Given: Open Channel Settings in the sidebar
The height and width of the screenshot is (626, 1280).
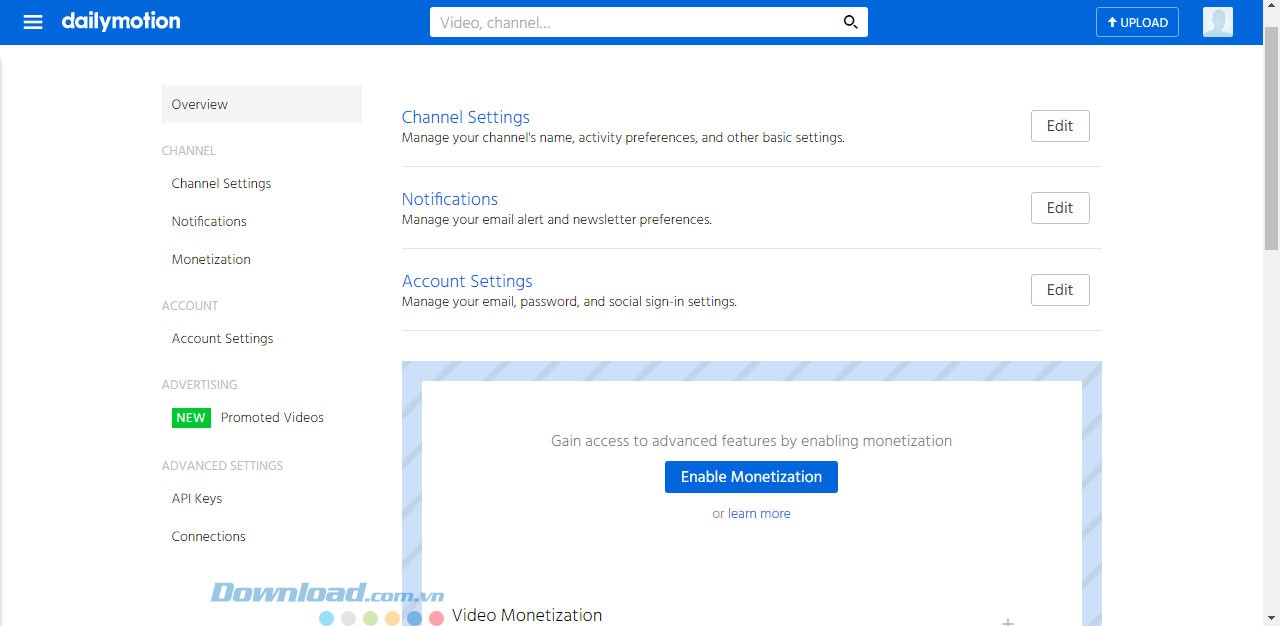Looking at the screenshot, I should click(221, 184).
